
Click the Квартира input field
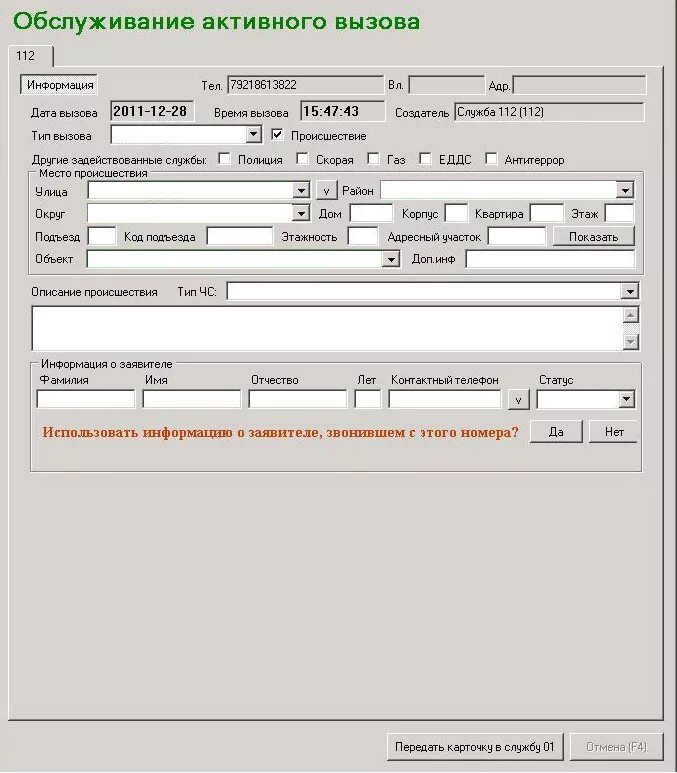pyautogui.click(x=547, y=213)
